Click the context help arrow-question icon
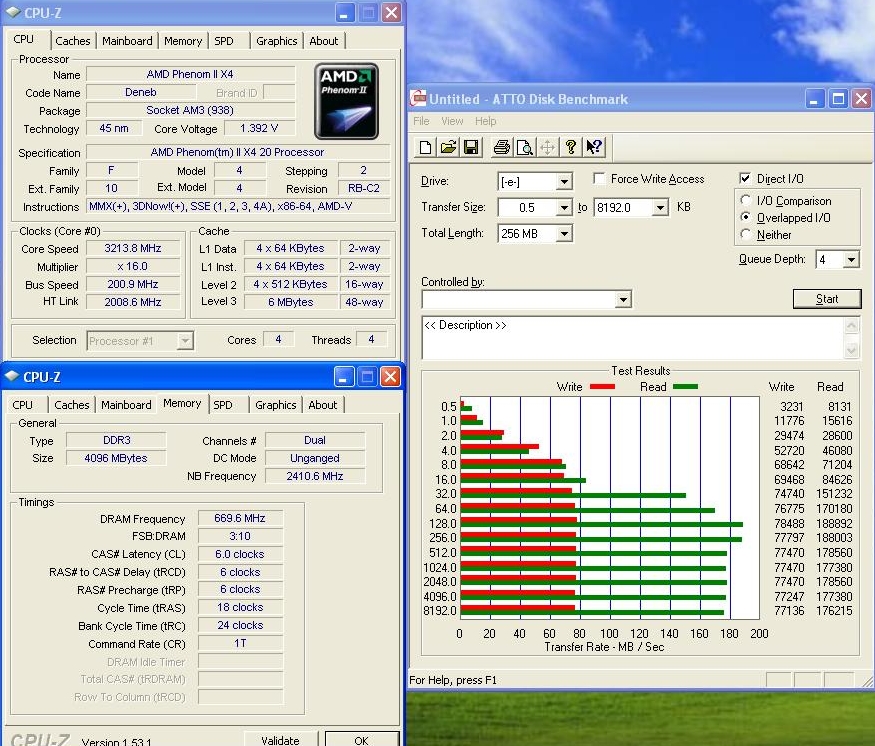Screen dimensions: 875x746 [x=594, y=147]
